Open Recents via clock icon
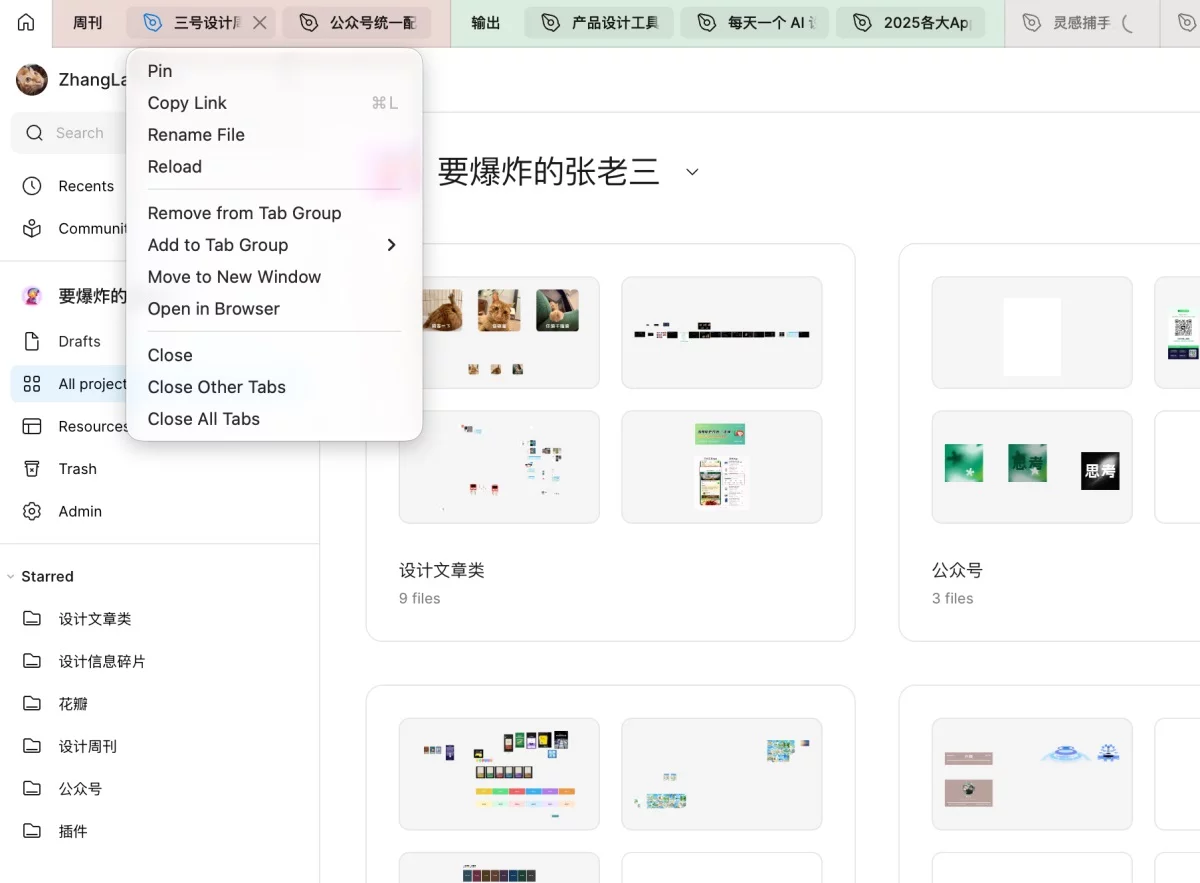This screenshot has width=1200, height=883. pyautogui.click(x=32, y=186)
